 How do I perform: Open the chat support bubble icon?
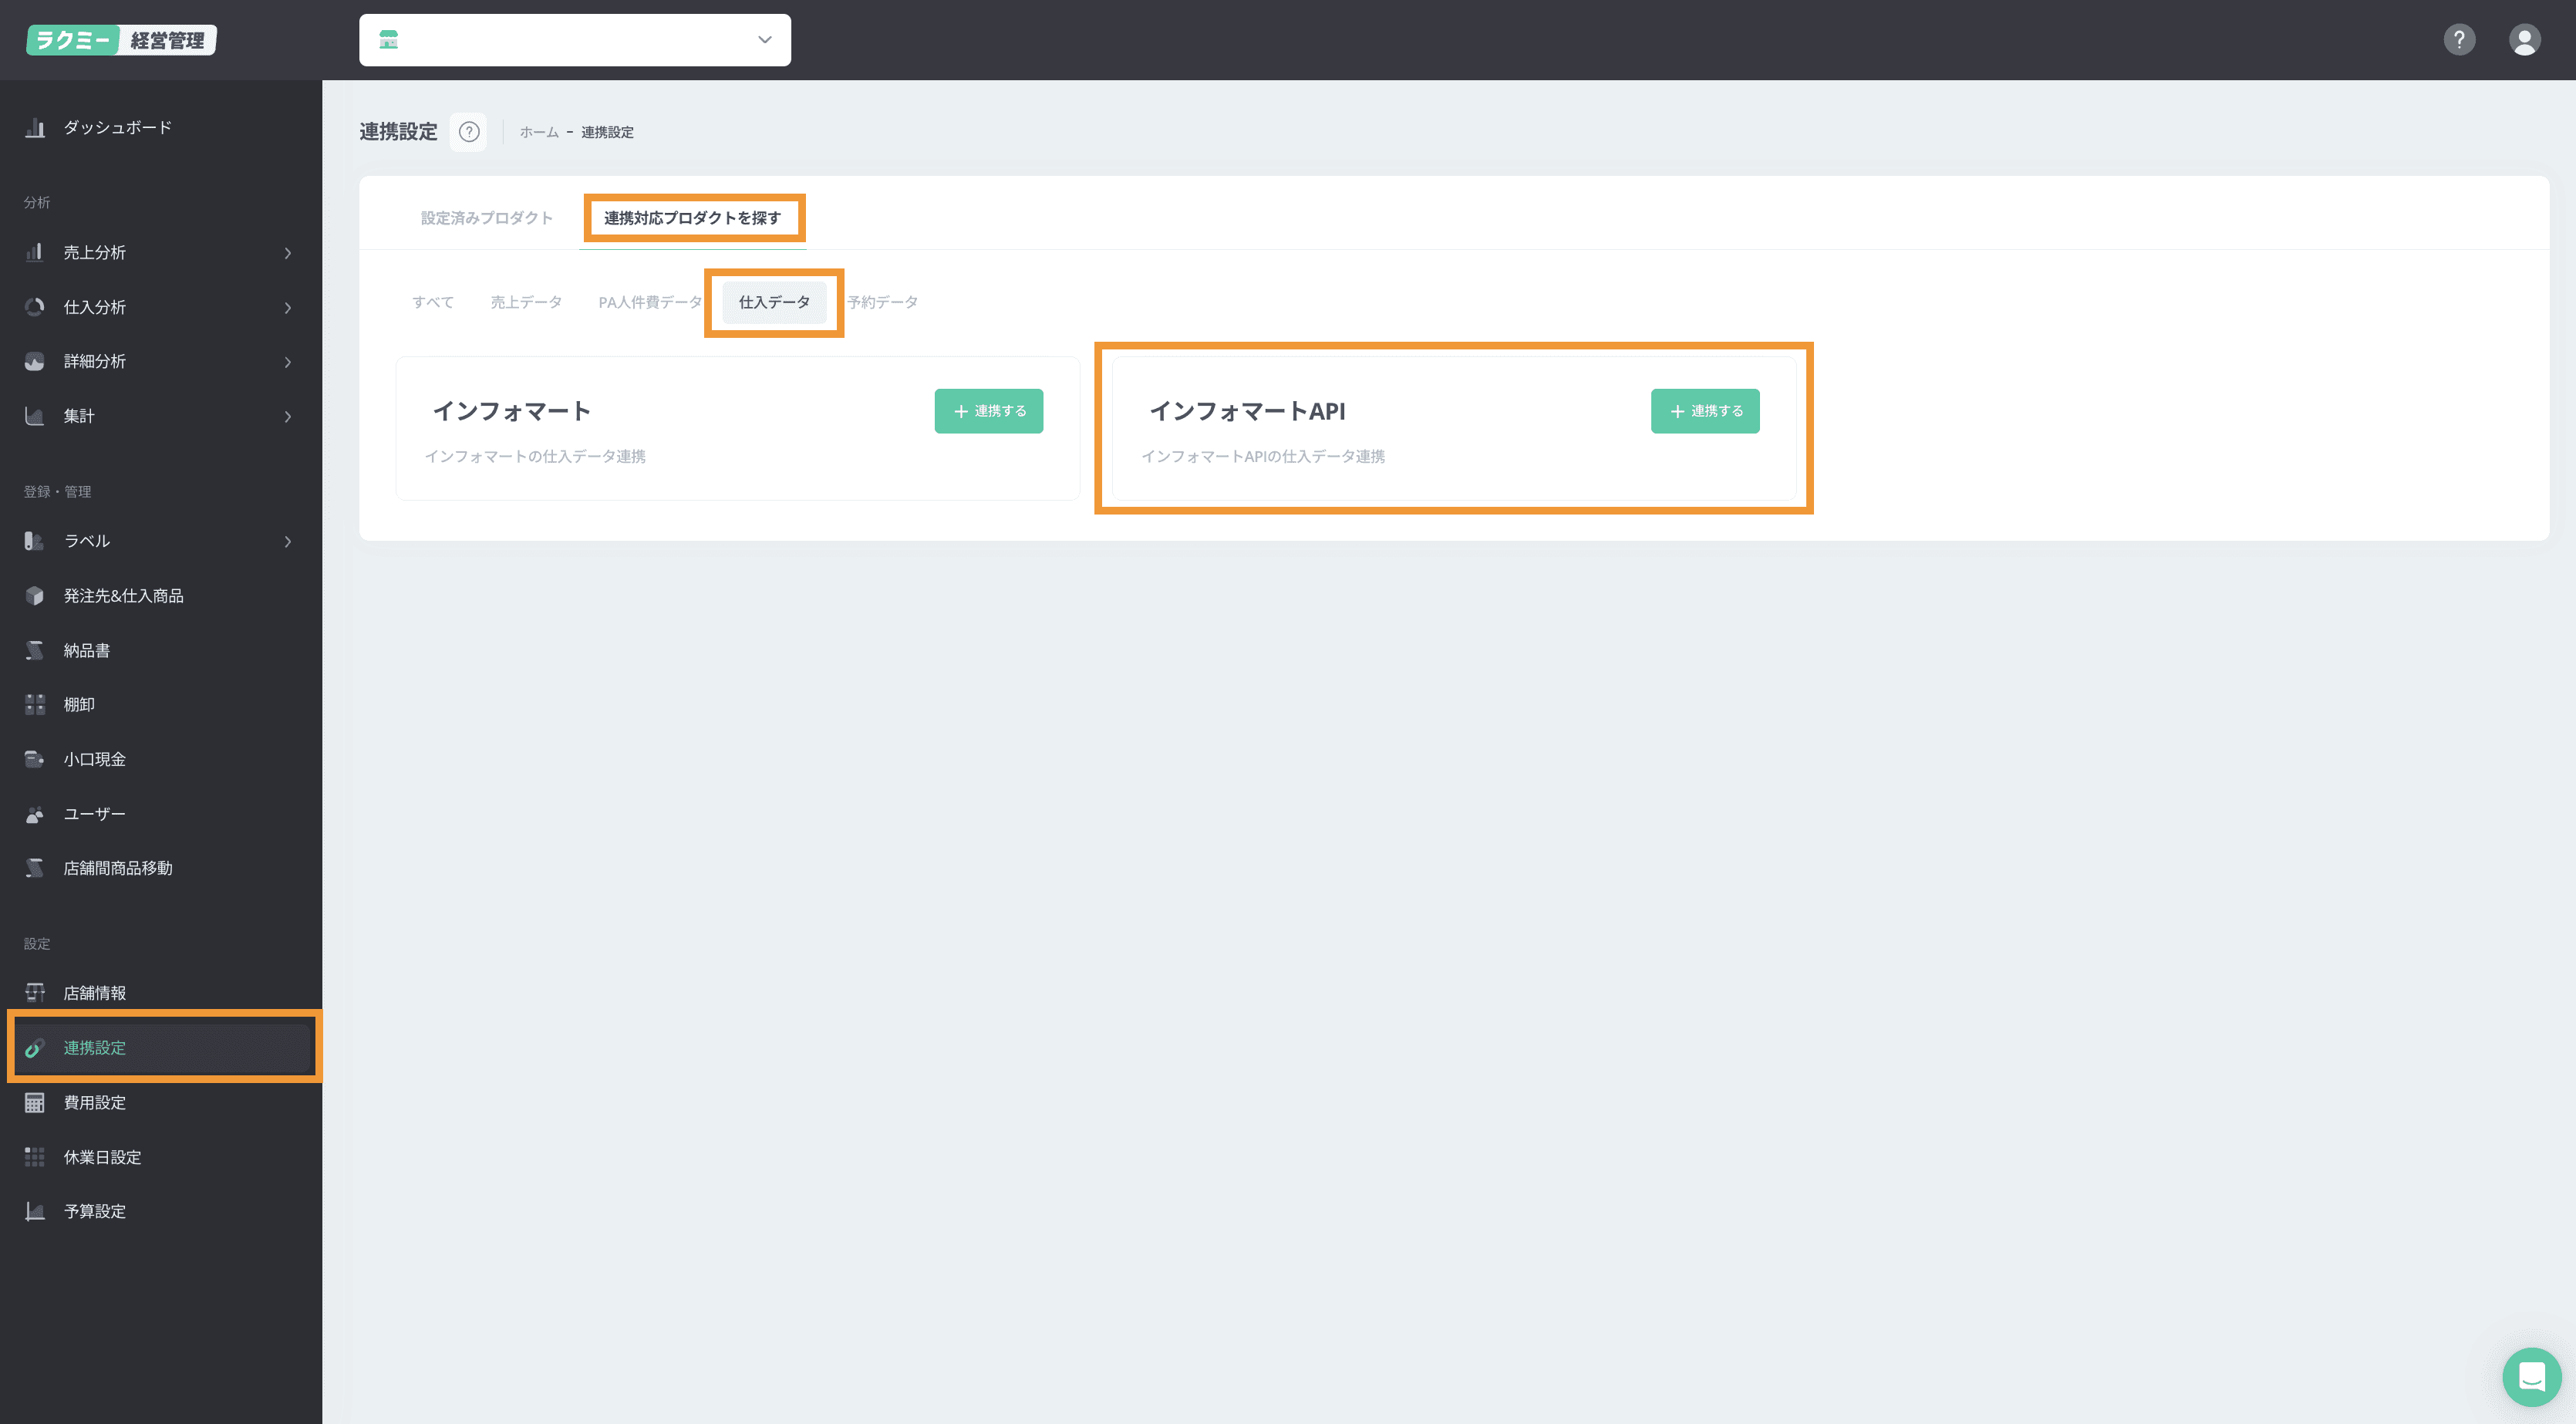(x=2531, y=1377)
